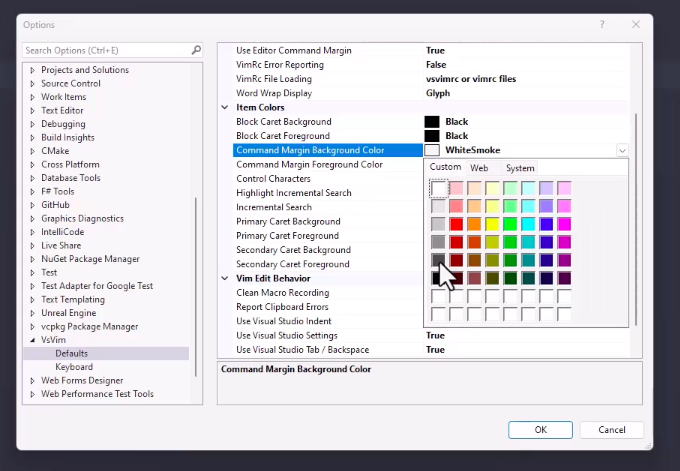Click the WhiteSmoke color preview box
The height and width of the screenshot is (471, 680).
coord(432,150)
